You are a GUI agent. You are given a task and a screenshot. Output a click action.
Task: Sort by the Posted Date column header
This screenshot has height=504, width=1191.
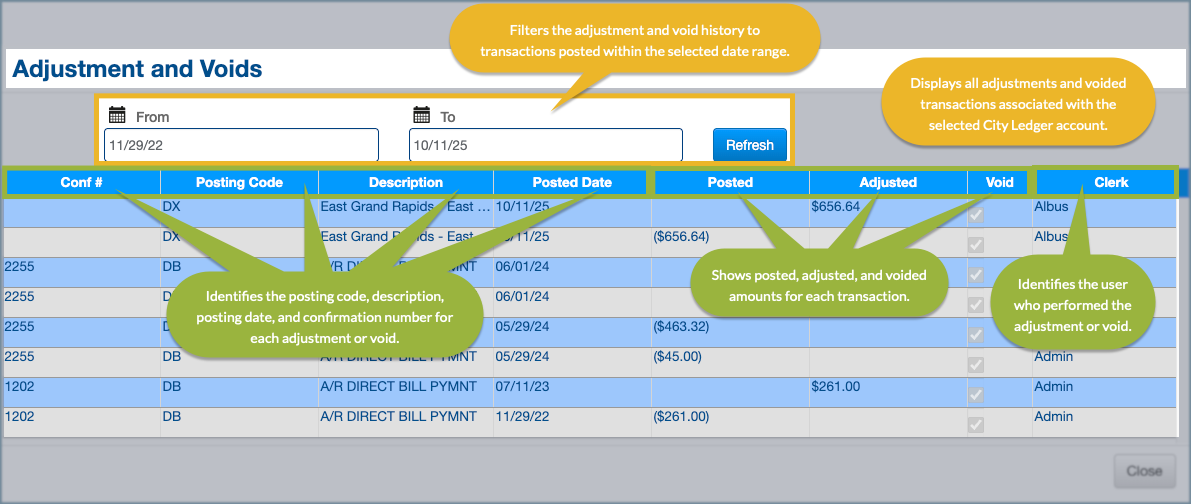point(572,182)
